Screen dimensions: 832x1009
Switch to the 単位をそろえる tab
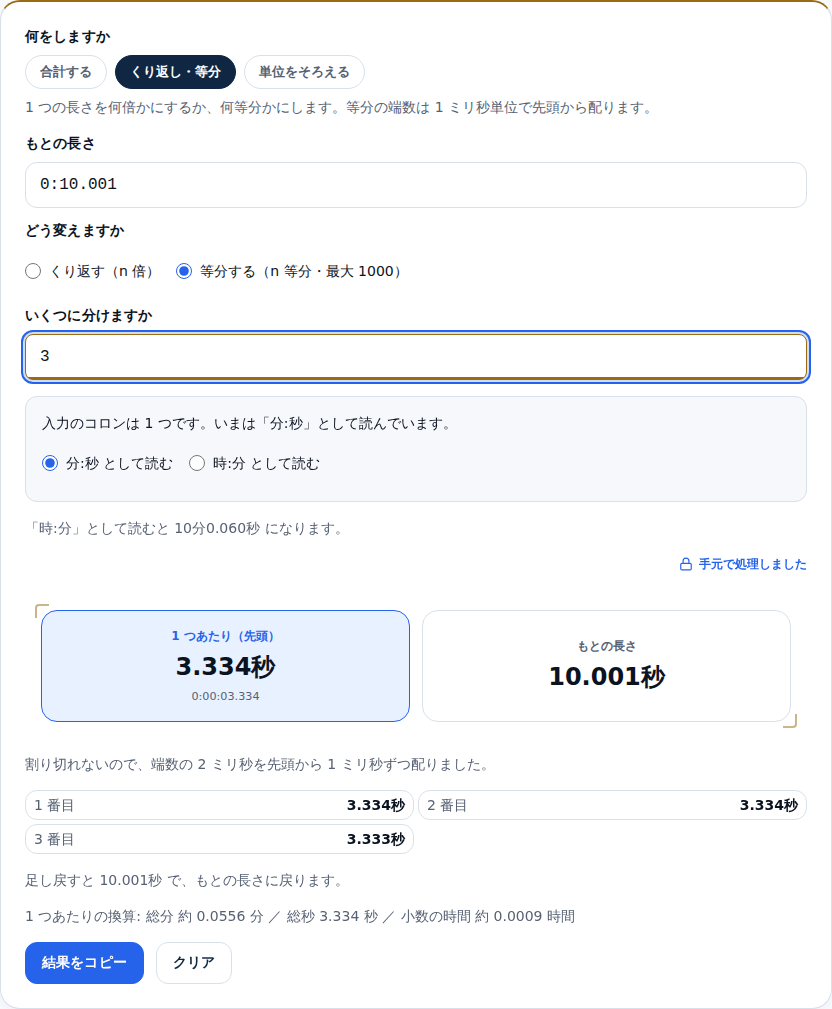[x=304, y=72]
